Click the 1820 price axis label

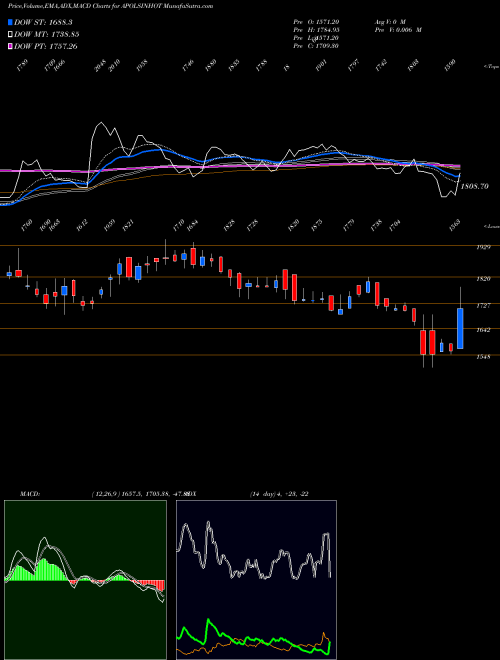tap(483, 279)
